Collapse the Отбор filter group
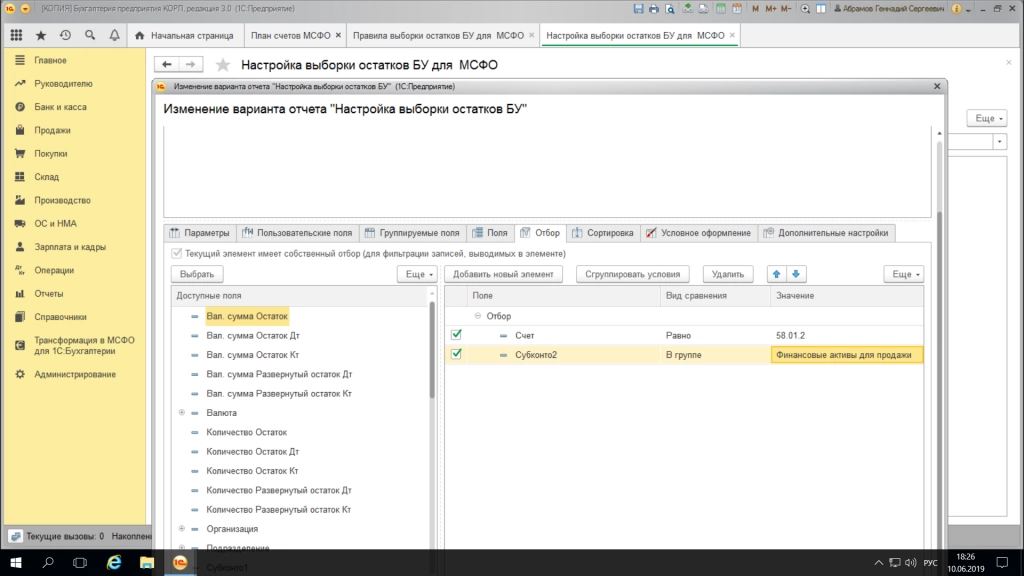1024x576 pixels. coord(477,316)
